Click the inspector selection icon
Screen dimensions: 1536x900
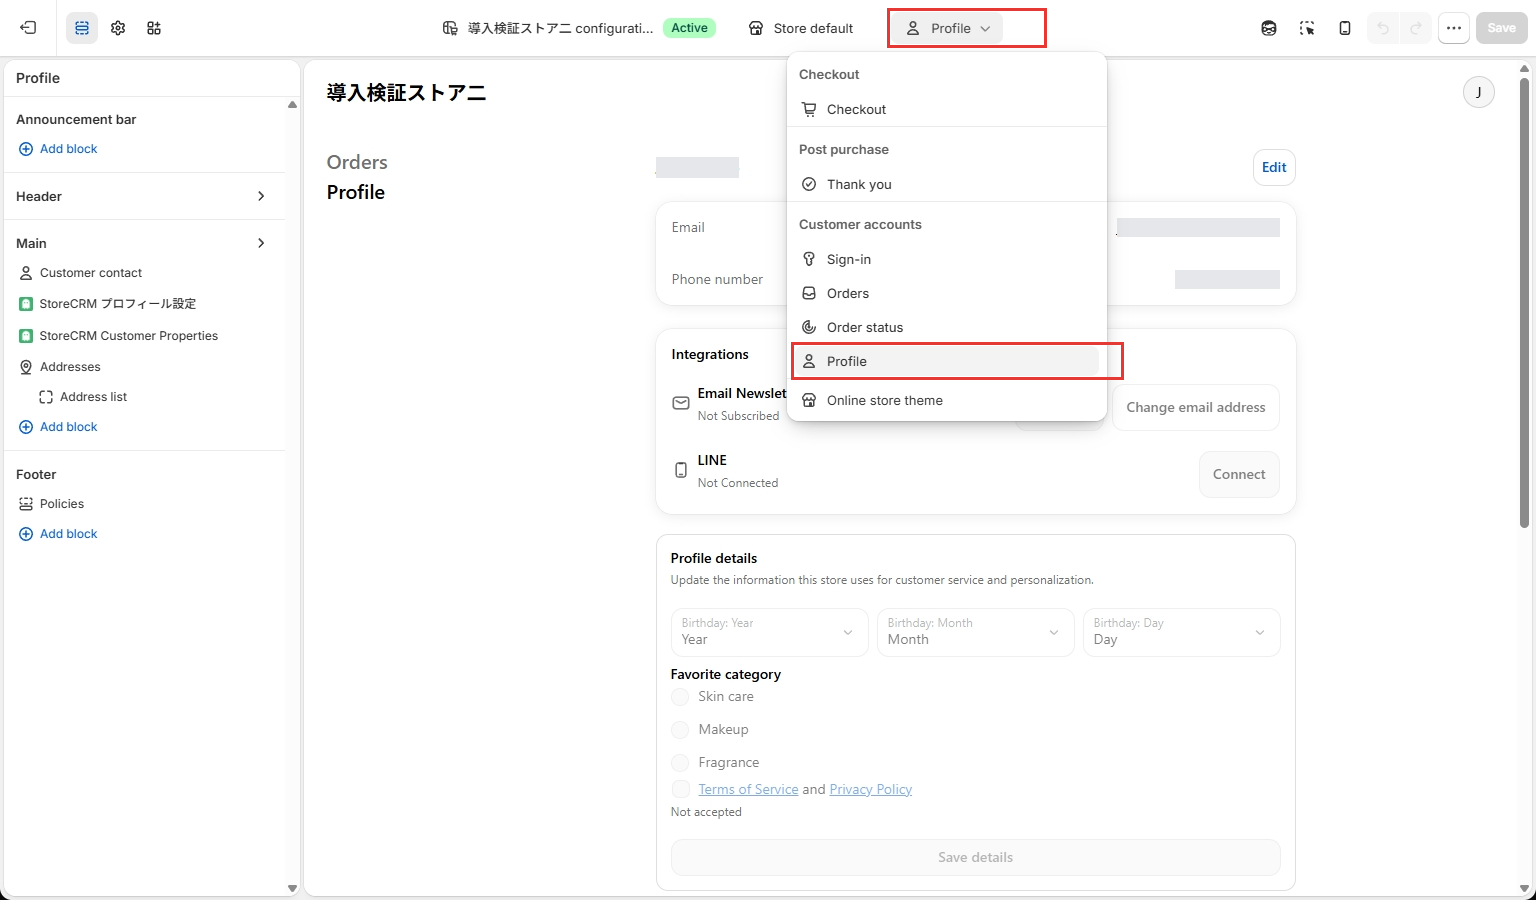pyautogui.click(x=1307, y=28)
